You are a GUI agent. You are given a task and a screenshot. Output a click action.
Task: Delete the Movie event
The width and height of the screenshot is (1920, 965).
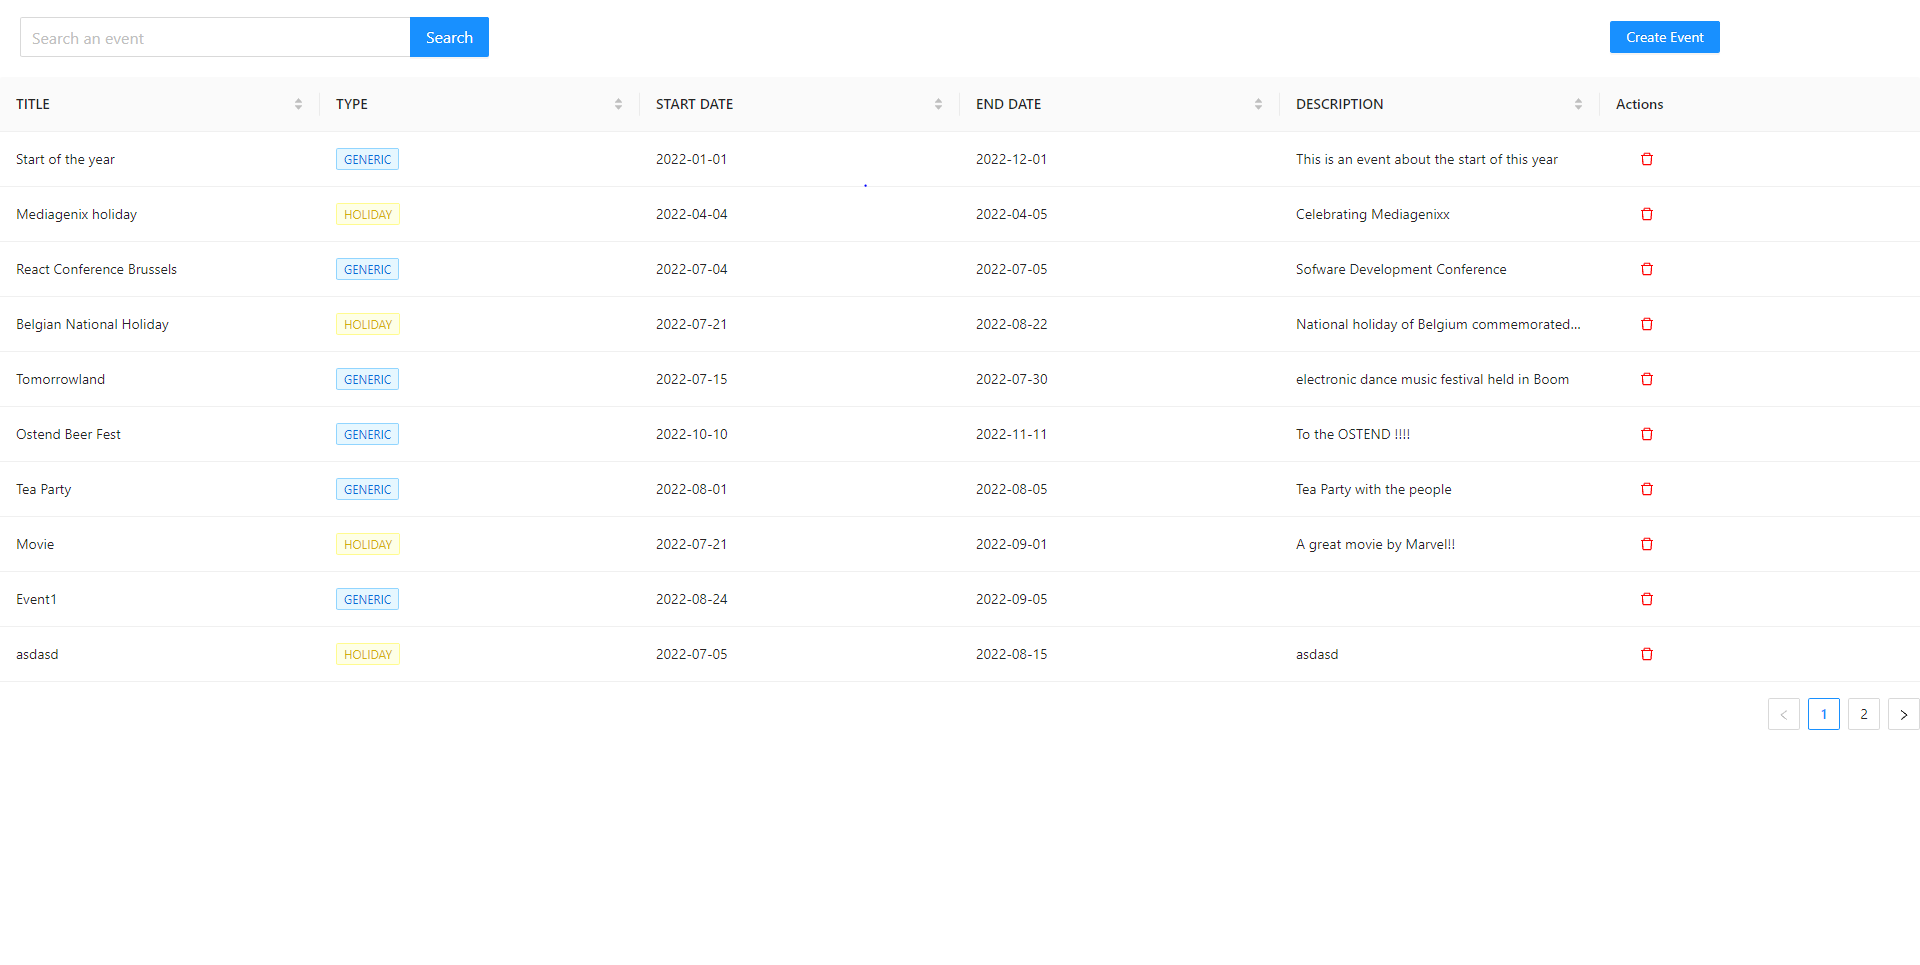coord(1647,544)
